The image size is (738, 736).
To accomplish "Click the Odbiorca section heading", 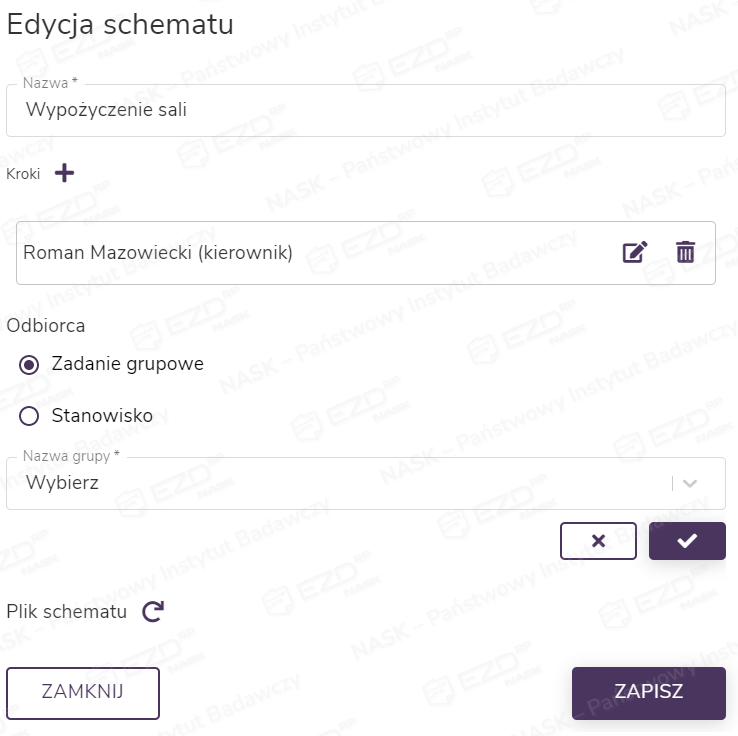I will click(x=45, y=325).
